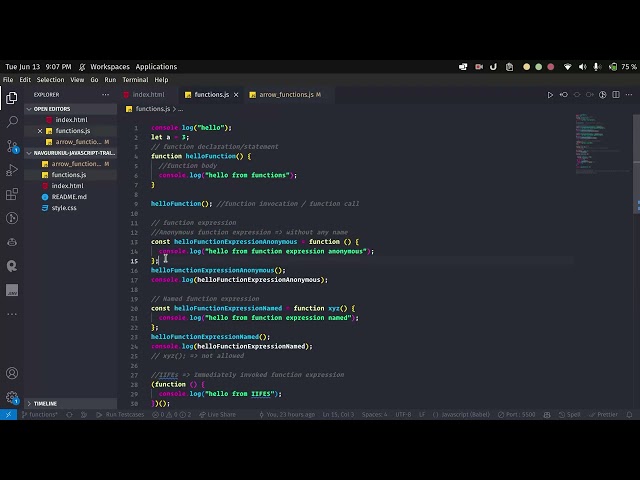The width and height of the screenshot is (640, 480).
Task: Open the Go menu
Action: [94, 80]
